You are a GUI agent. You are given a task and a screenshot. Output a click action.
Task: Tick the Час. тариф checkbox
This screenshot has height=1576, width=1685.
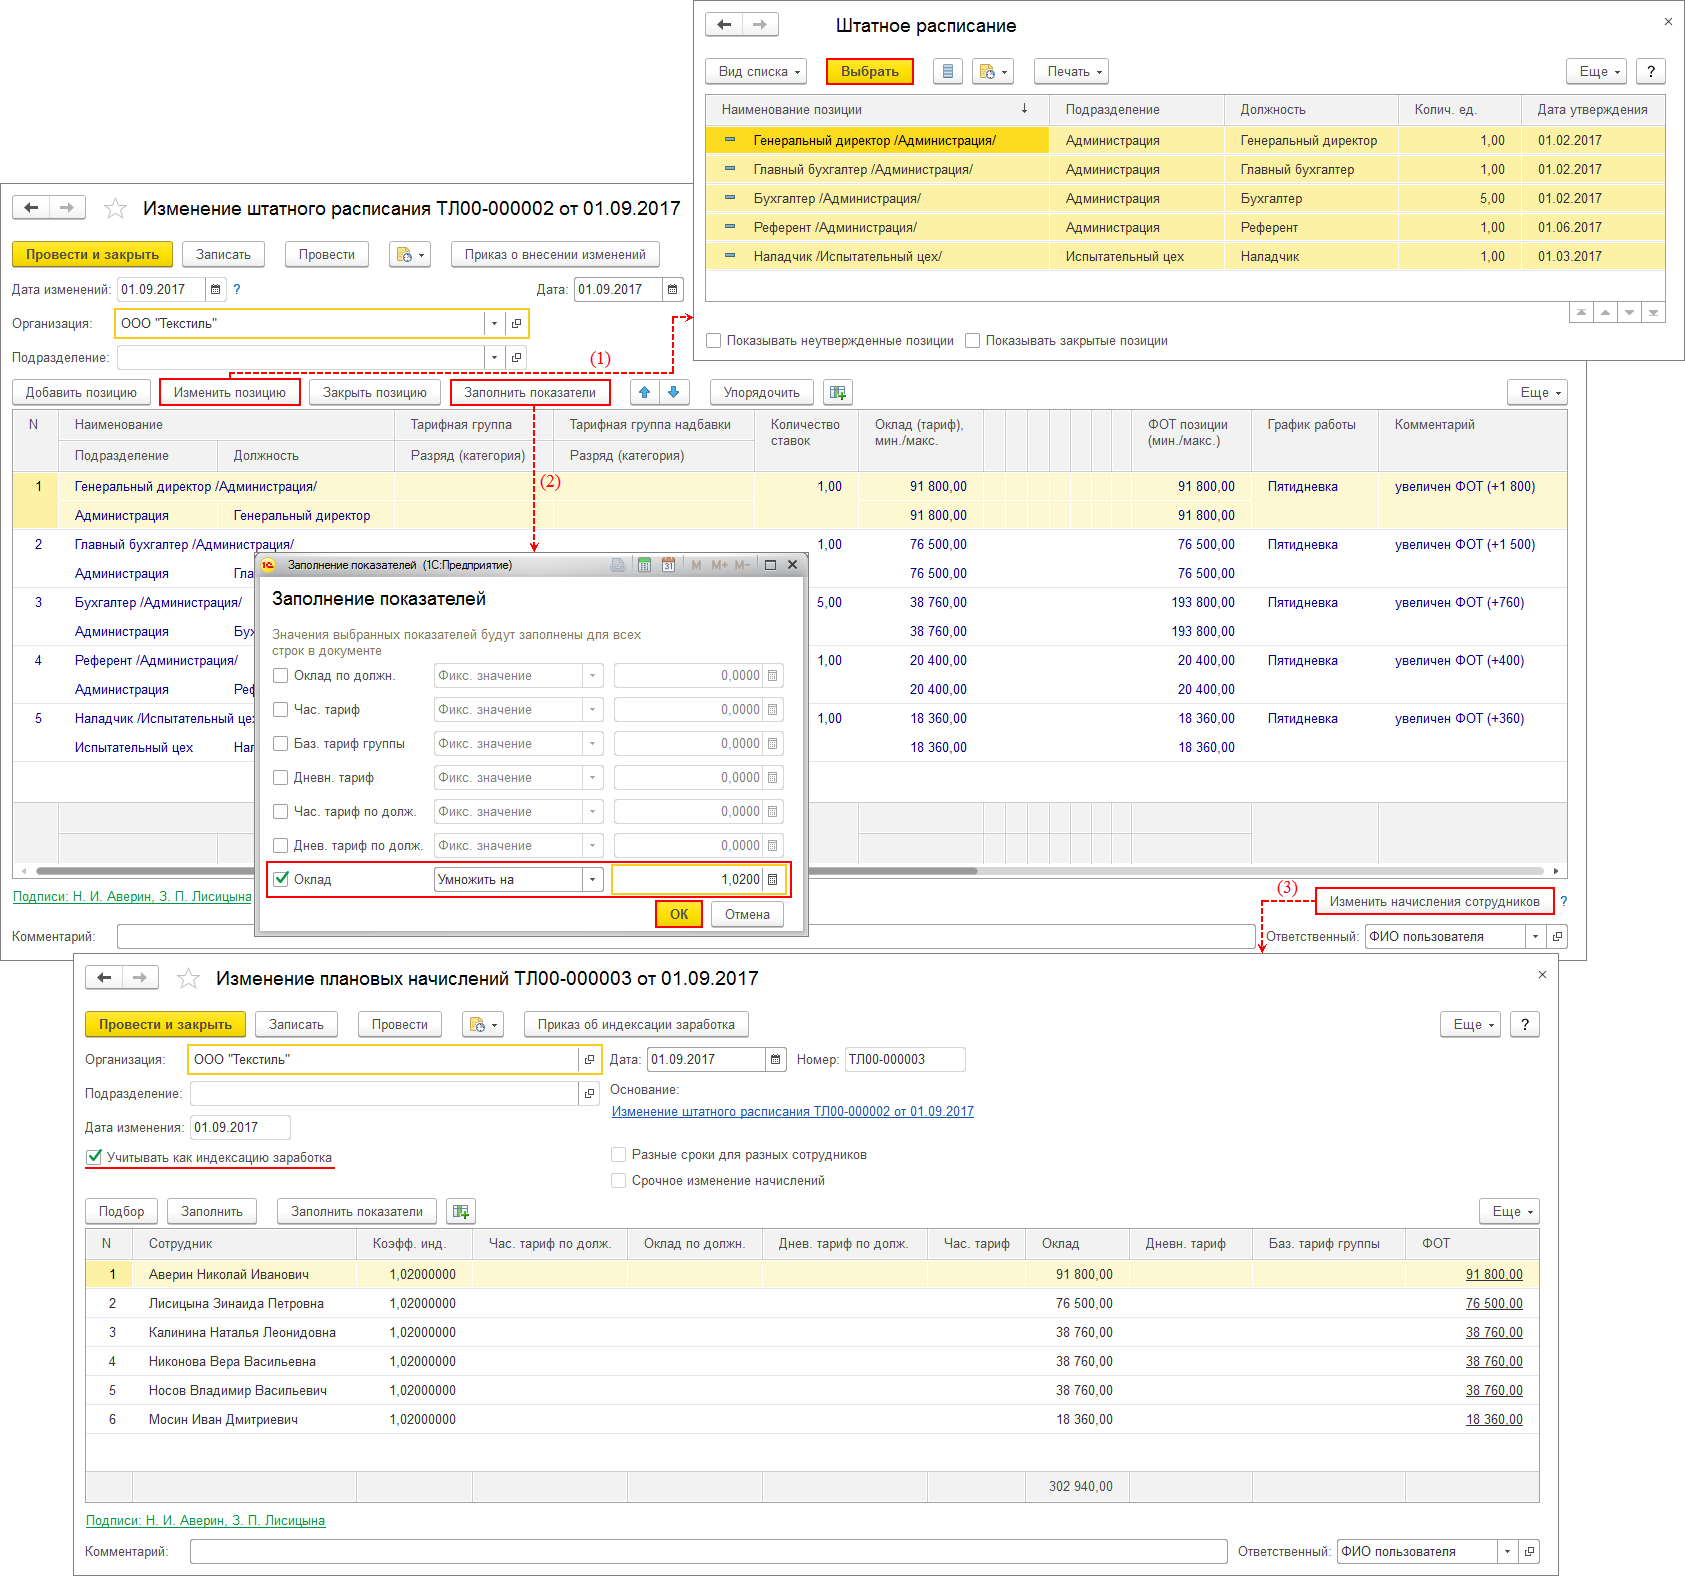coord(281,710)
